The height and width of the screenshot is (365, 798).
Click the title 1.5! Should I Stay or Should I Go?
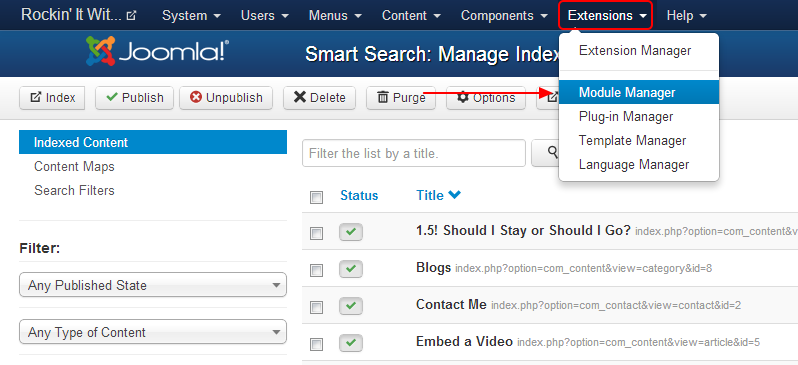click(523, 230)
